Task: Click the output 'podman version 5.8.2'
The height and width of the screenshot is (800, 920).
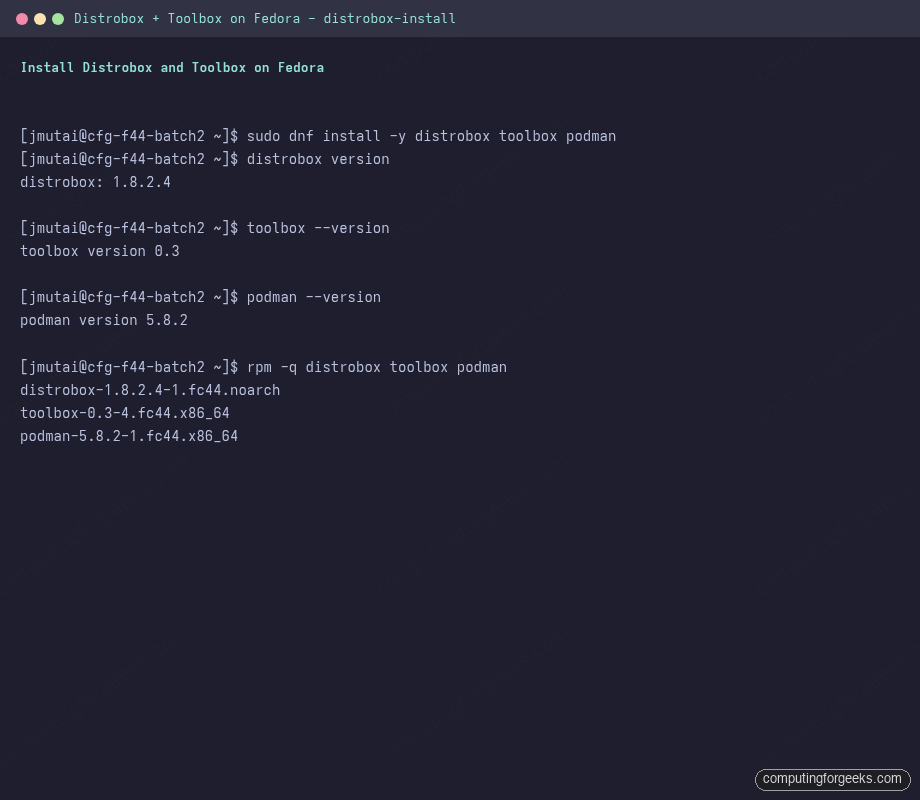Action: pos(104,320)
